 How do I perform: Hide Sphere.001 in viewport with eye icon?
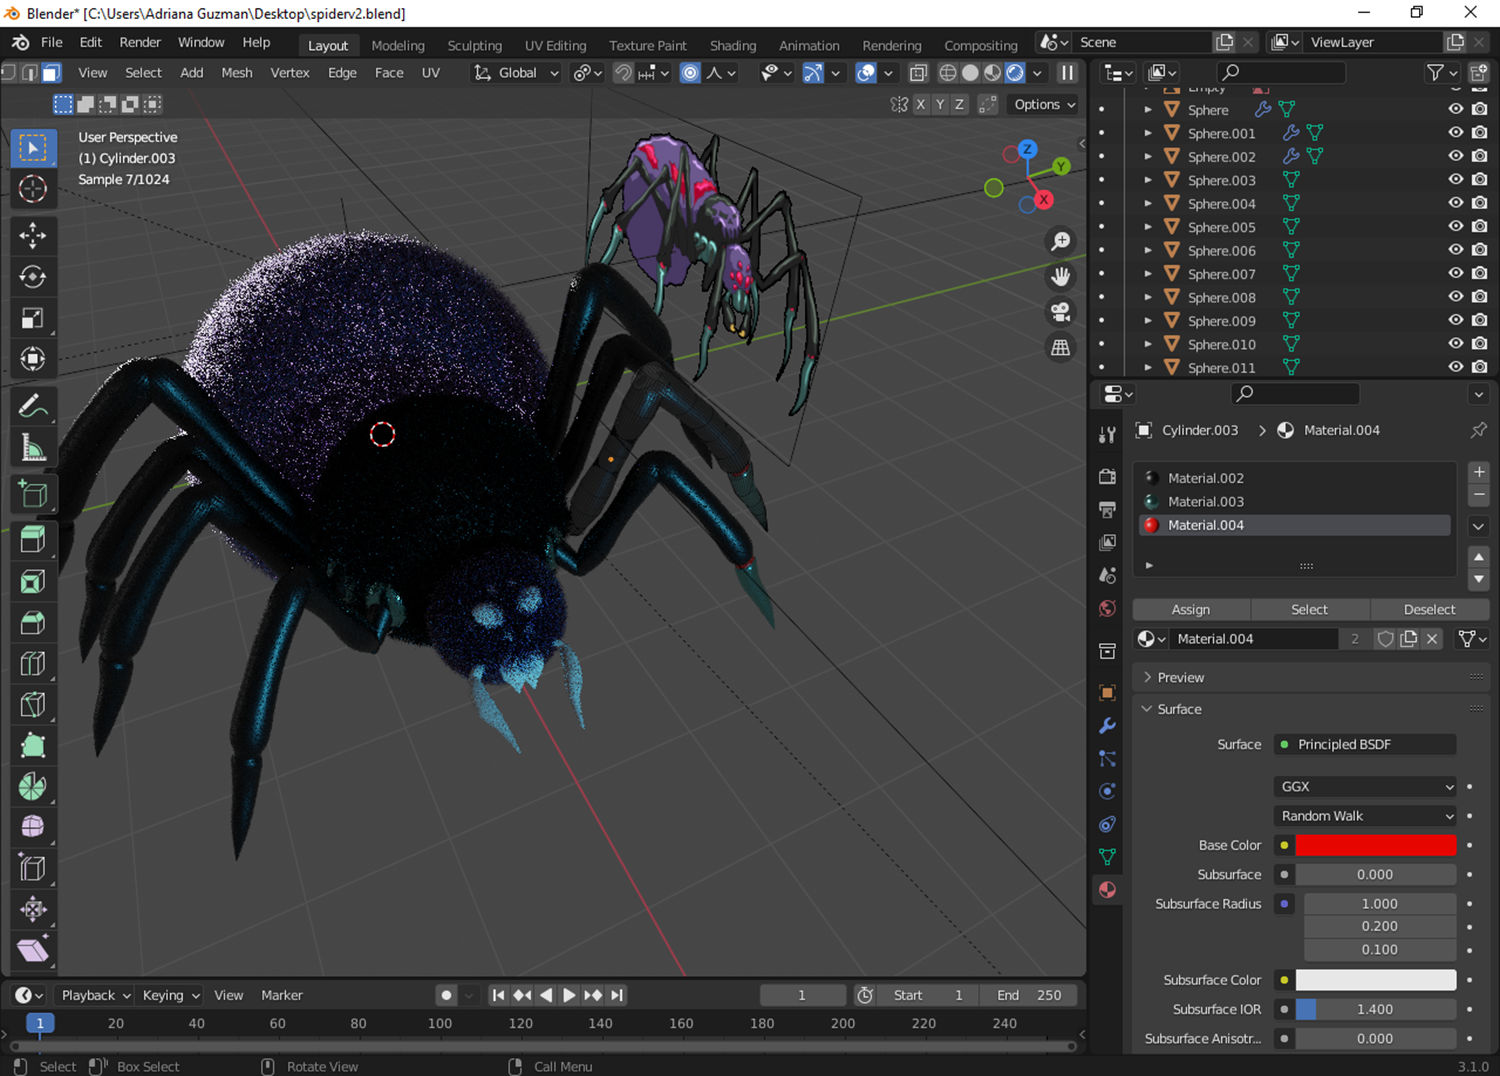point(1456,133)
